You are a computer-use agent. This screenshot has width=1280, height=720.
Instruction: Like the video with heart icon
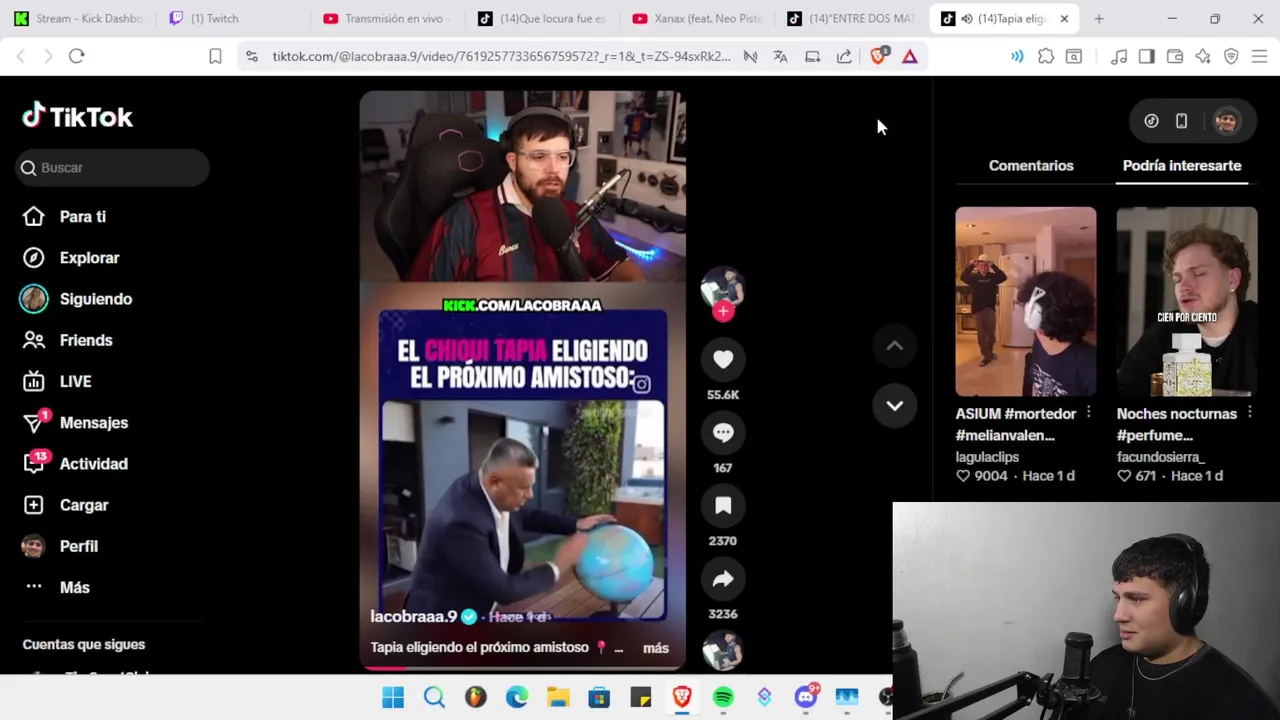[723, 359]
